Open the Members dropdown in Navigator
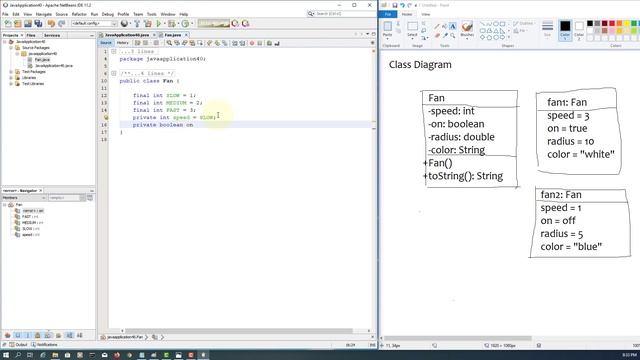640x360 pixels. 24,198
